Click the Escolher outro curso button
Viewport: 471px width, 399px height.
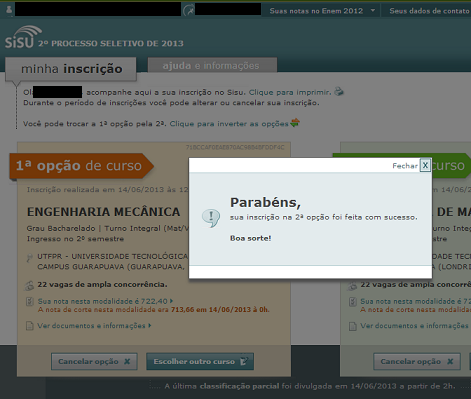click(200, 361)
